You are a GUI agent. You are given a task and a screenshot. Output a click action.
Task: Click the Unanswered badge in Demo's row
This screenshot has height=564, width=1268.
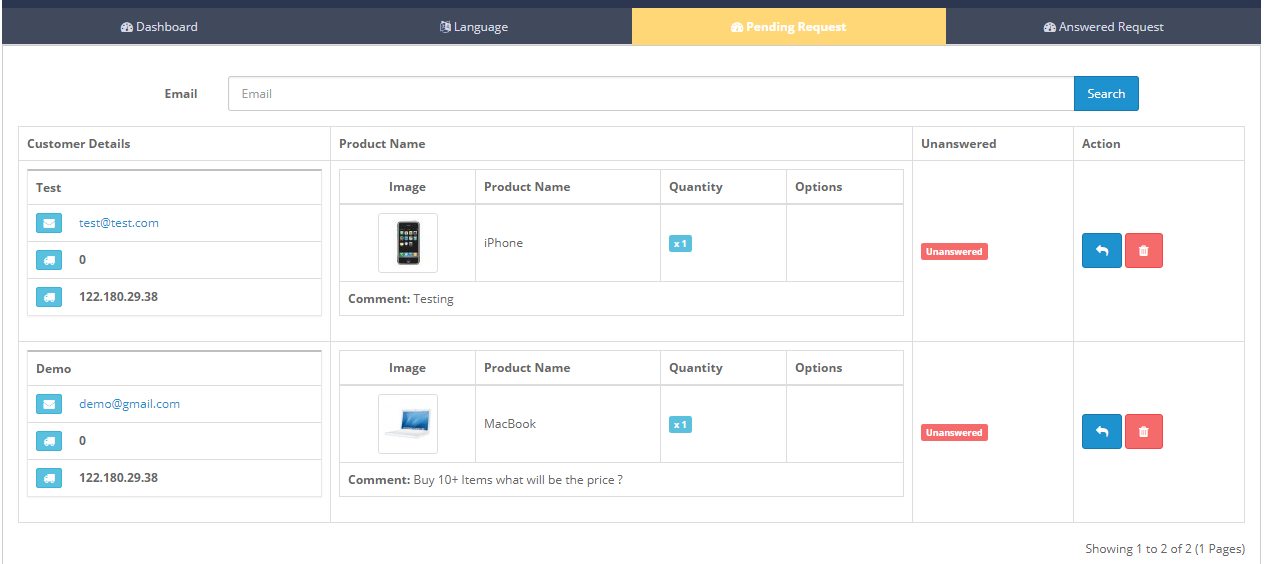point(954,433)
